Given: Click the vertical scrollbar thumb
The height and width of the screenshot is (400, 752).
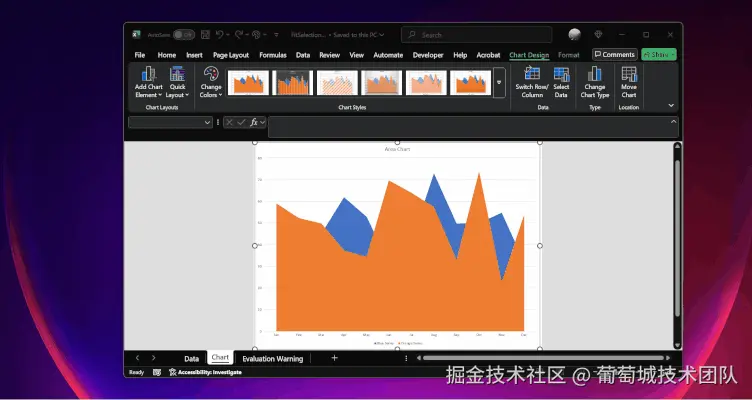Looking at the screenshot, I should click(x=677, y=238).
